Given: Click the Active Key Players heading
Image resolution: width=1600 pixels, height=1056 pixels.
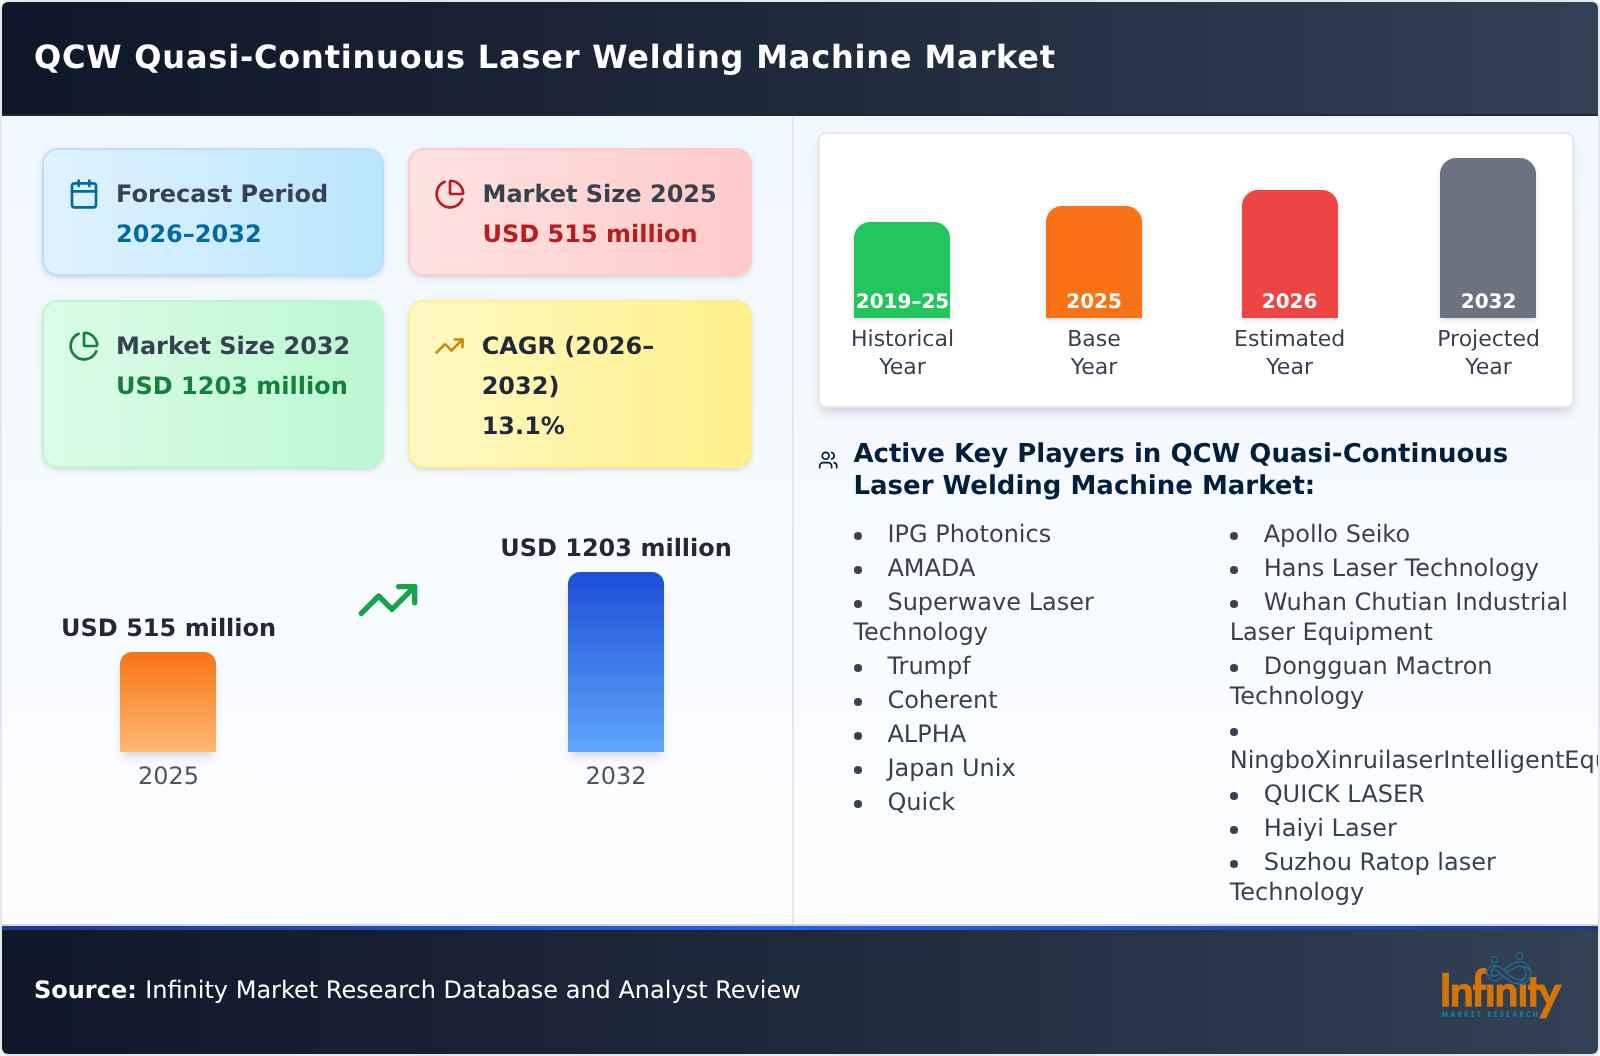Looking at the screenshot, I should tap(1180, 469).
